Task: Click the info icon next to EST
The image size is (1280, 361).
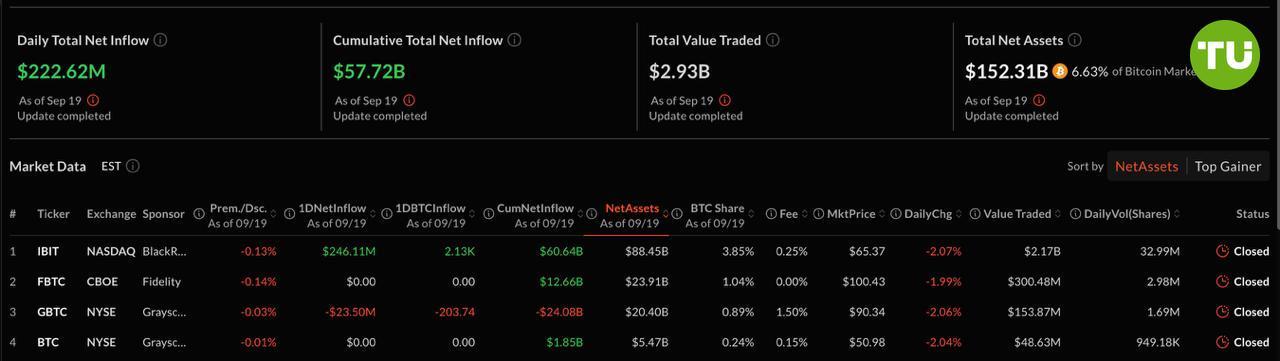Action: point(133,166)
